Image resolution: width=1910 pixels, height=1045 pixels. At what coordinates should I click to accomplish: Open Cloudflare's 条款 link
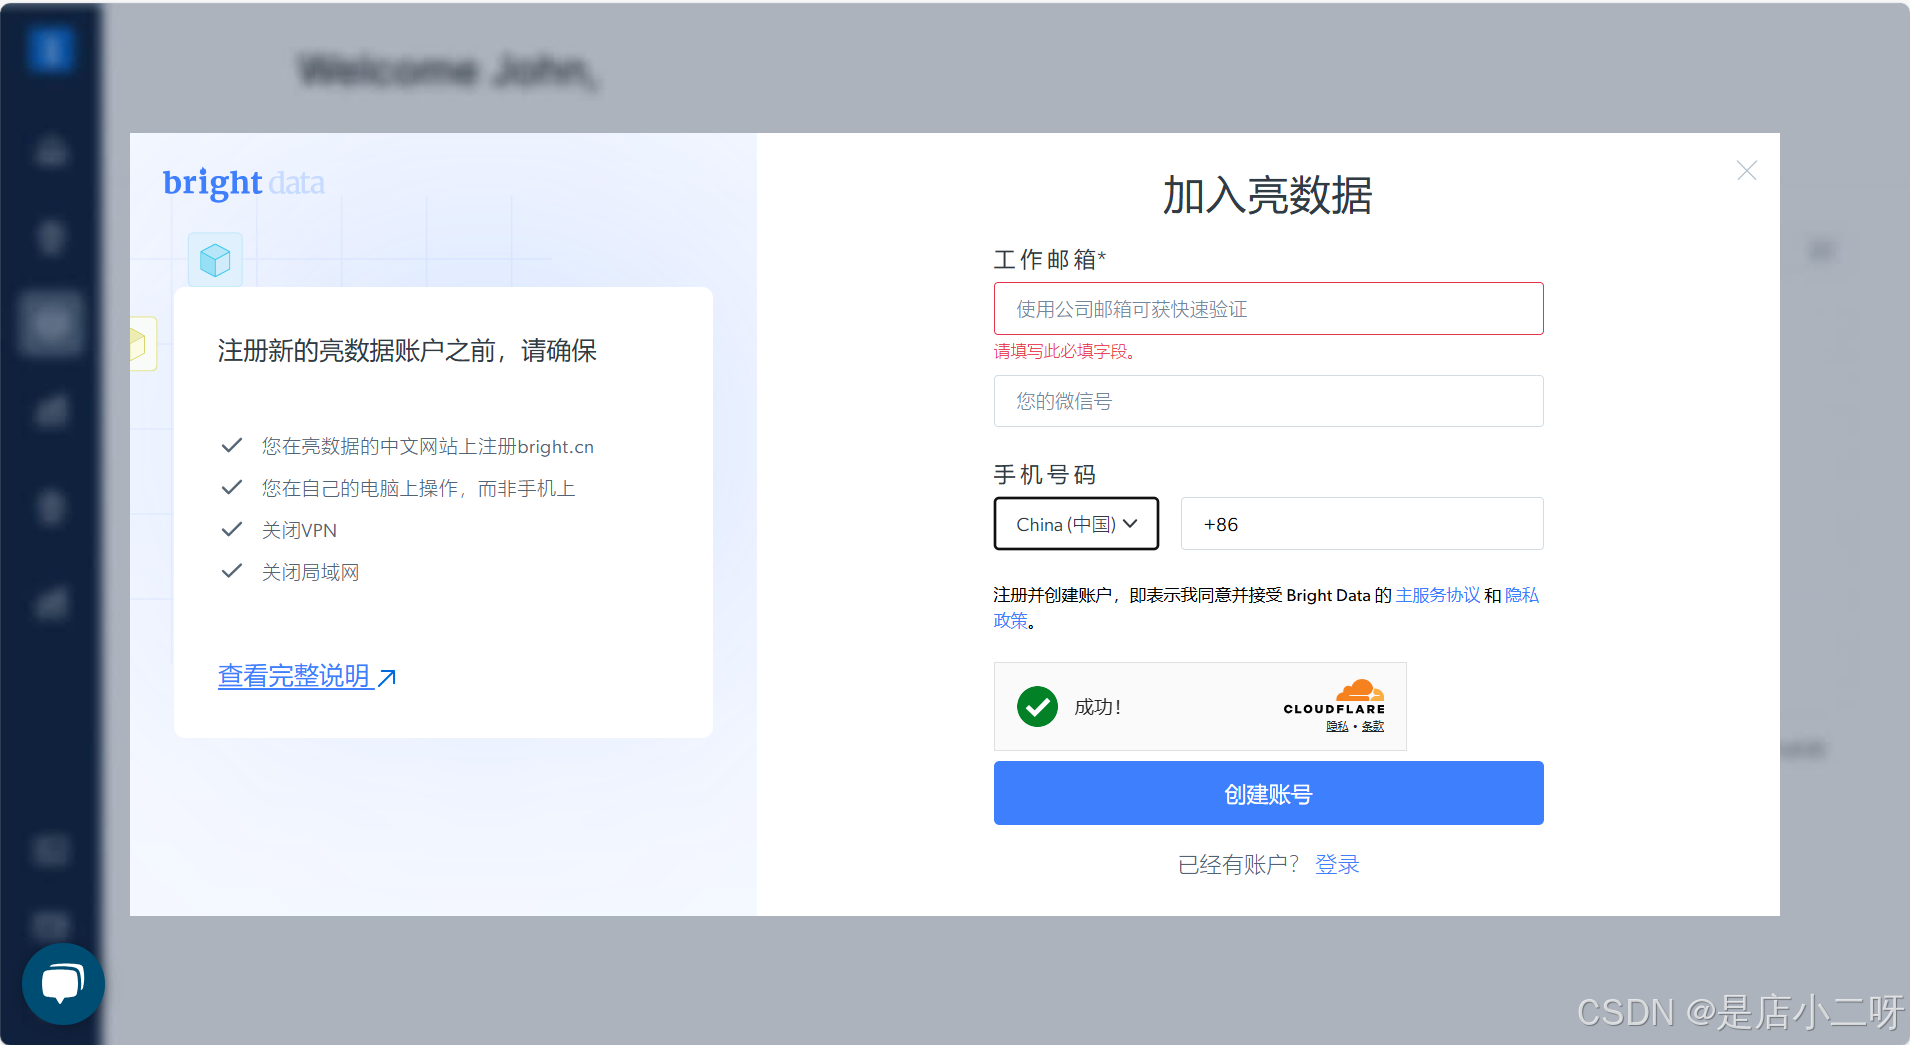click(1373, 727)
